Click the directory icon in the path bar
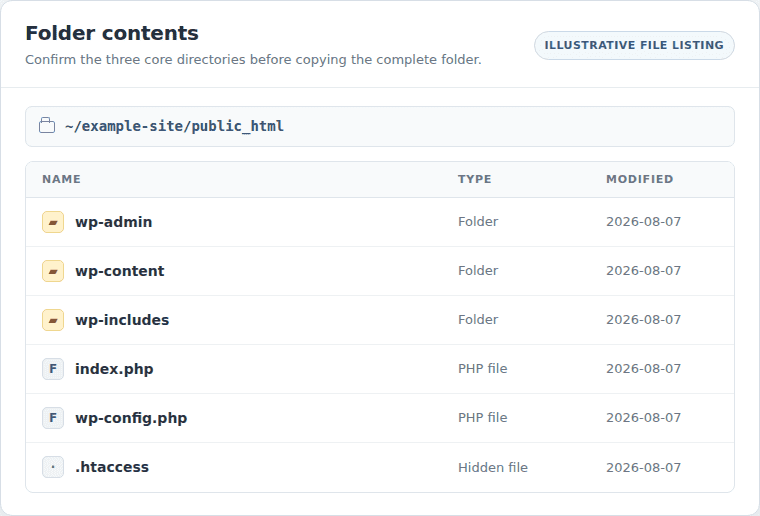Viewport: 760px width, 516px height. 47,125
